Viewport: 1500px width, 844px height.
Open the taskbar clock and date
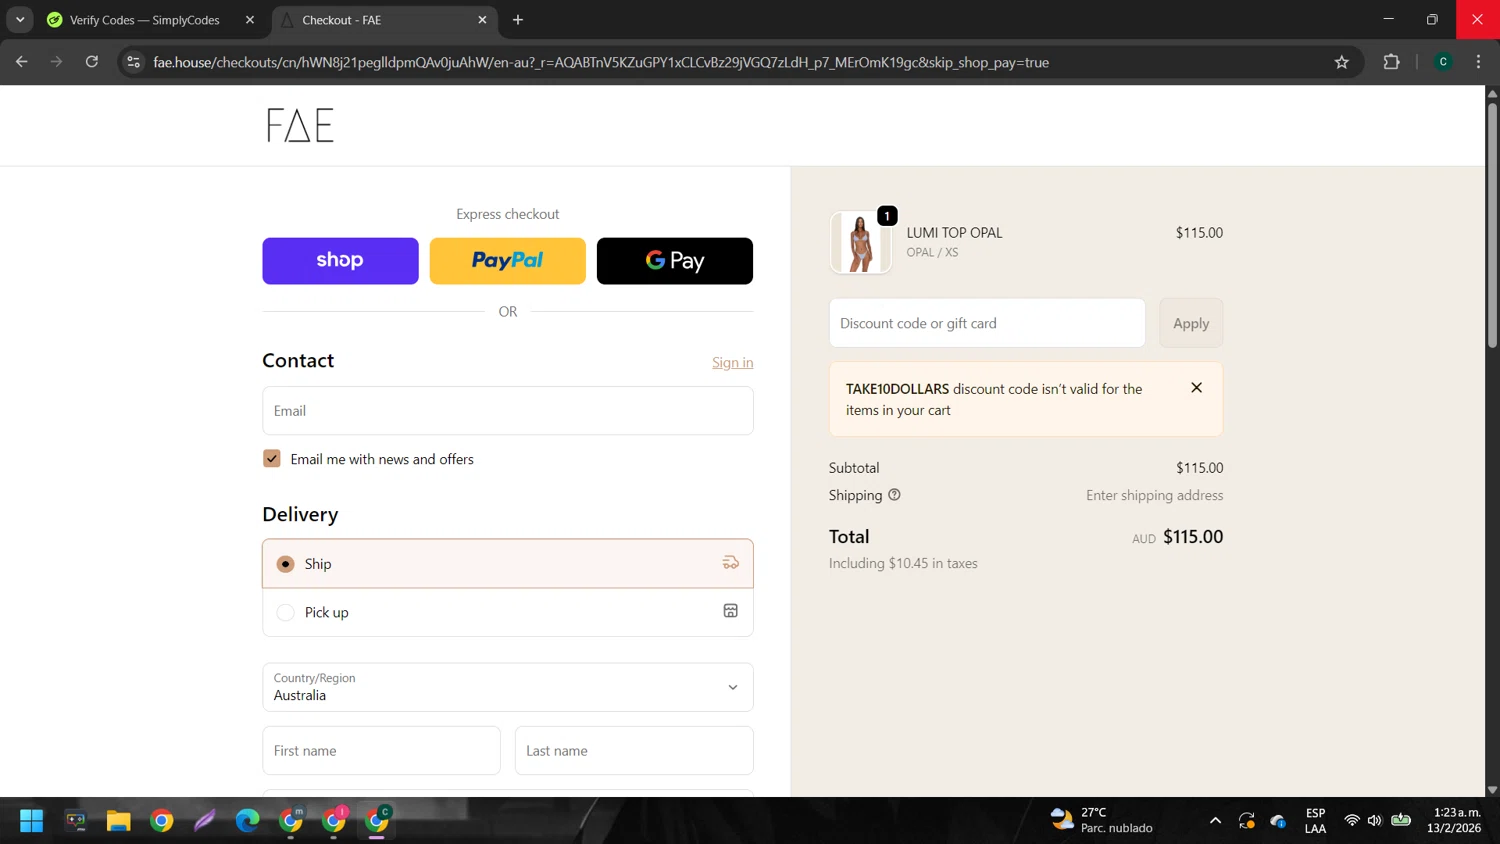click(x=1456, y=821)
